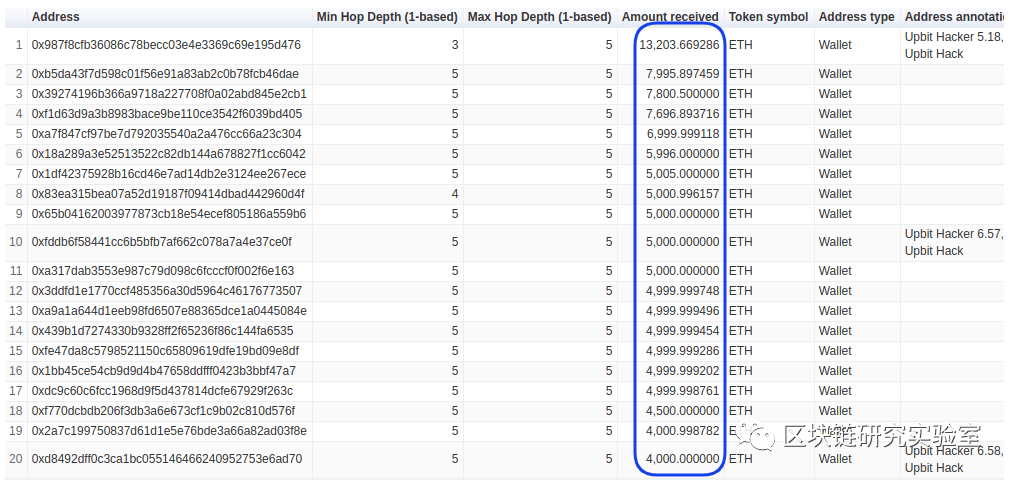This screenshot has height=480, width=1014.
Task: Click the Token symbol column header
Action: pyautogui.click(x=768, y=17)
